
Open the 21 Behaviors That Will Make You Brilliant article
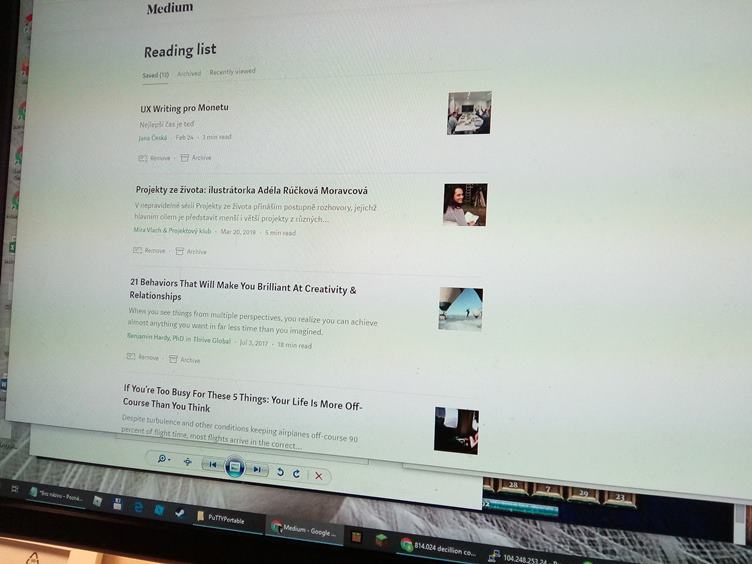(x=243, y=289)
